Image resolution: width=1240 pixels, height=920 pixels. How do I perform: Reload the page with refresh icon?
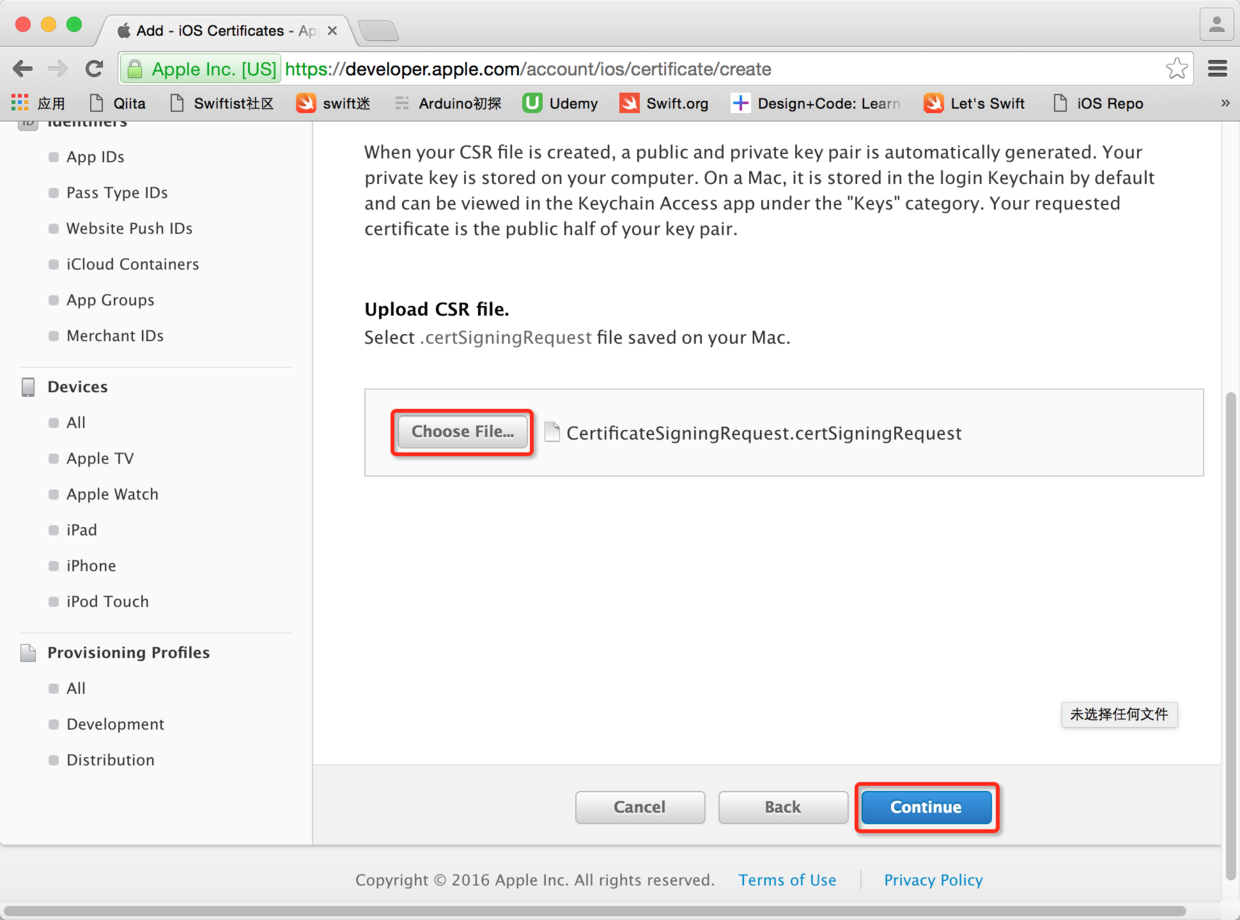click(x=94, y=69)
